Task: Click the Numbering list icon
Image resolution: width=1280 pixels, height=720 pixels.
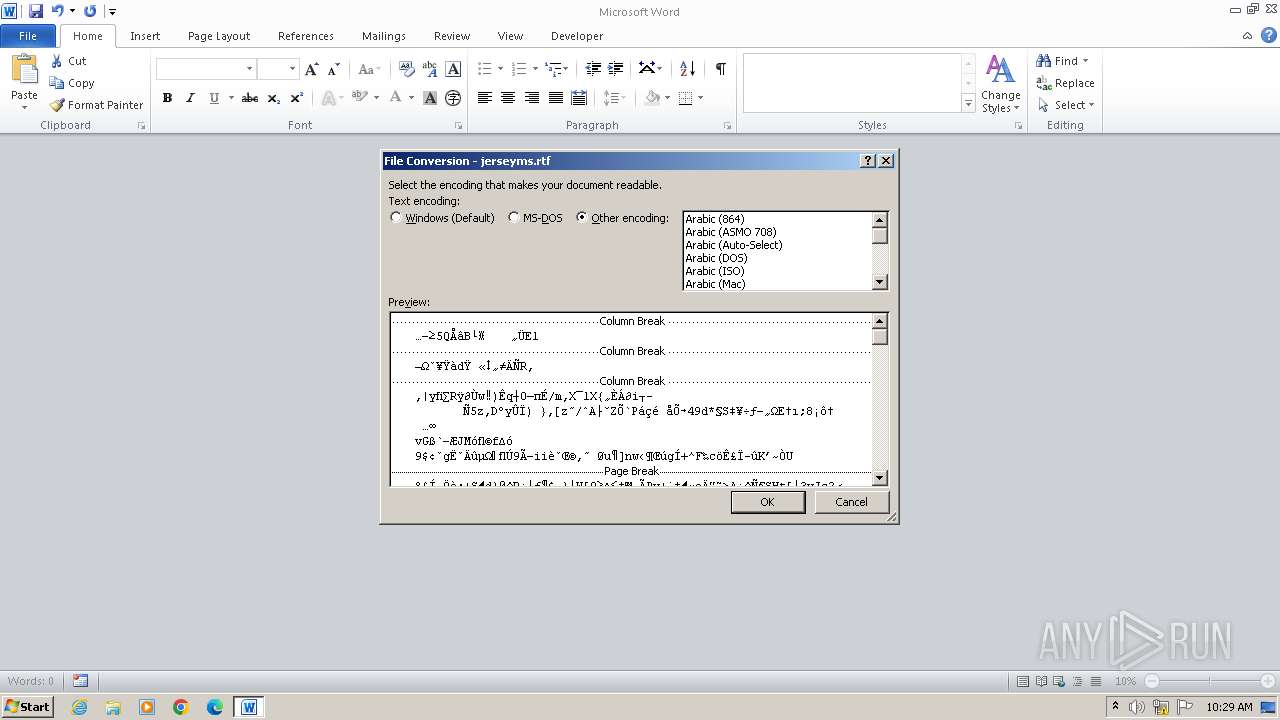Action: [x=519, y=69]
